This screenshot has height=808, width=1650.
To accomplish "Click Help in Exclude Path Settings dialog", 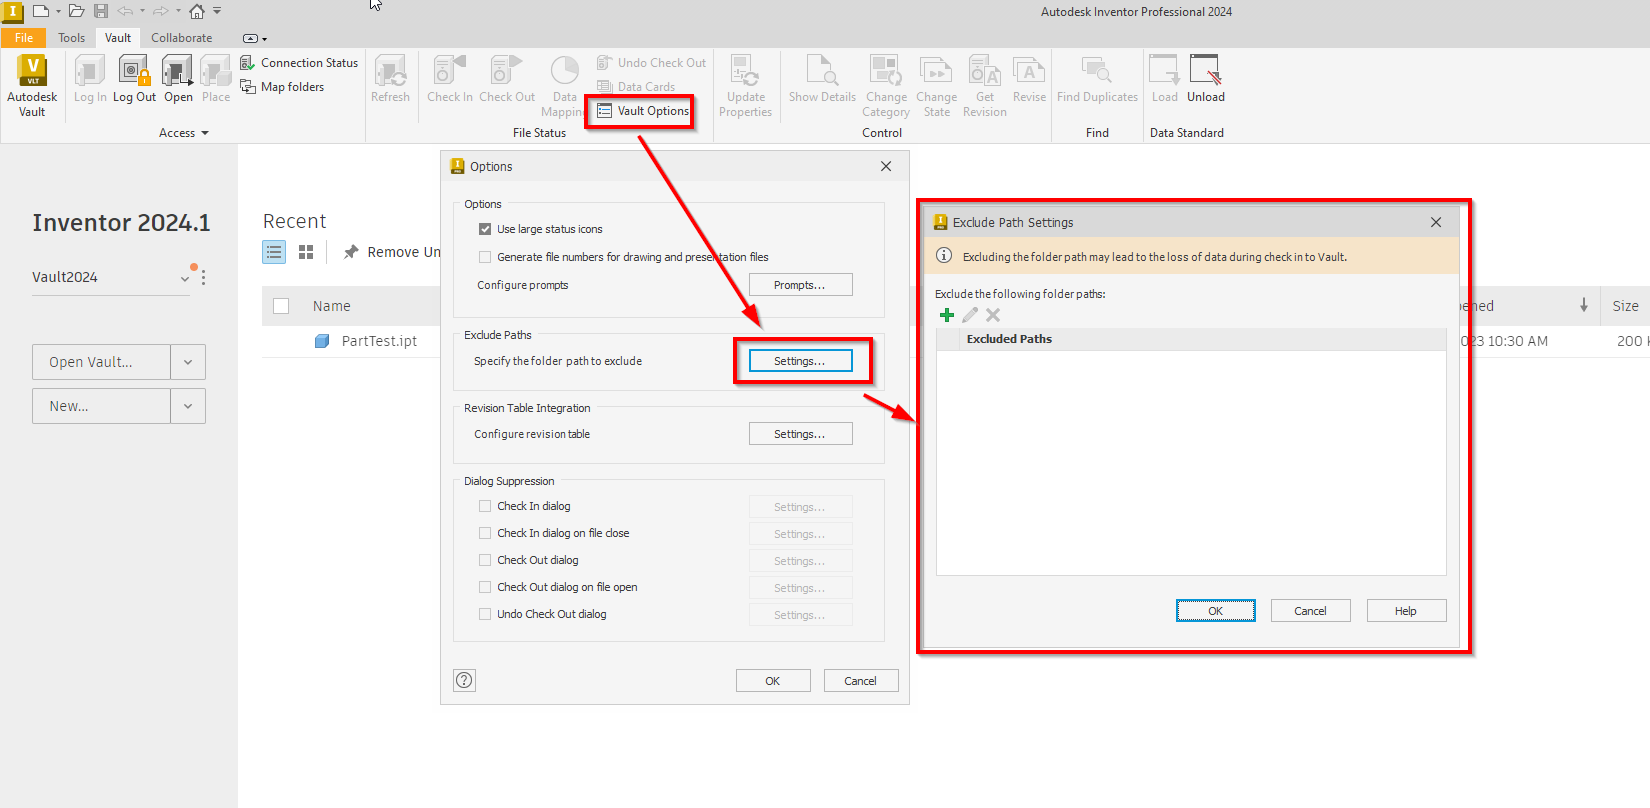I will click(1406, 611).
